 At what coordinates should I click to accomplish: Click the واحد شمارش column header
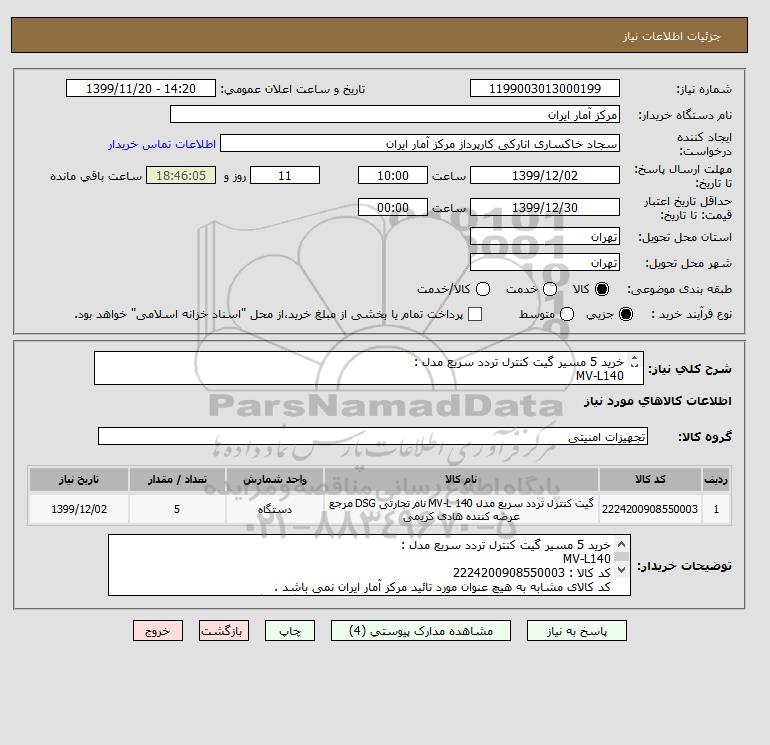point(275,479)
